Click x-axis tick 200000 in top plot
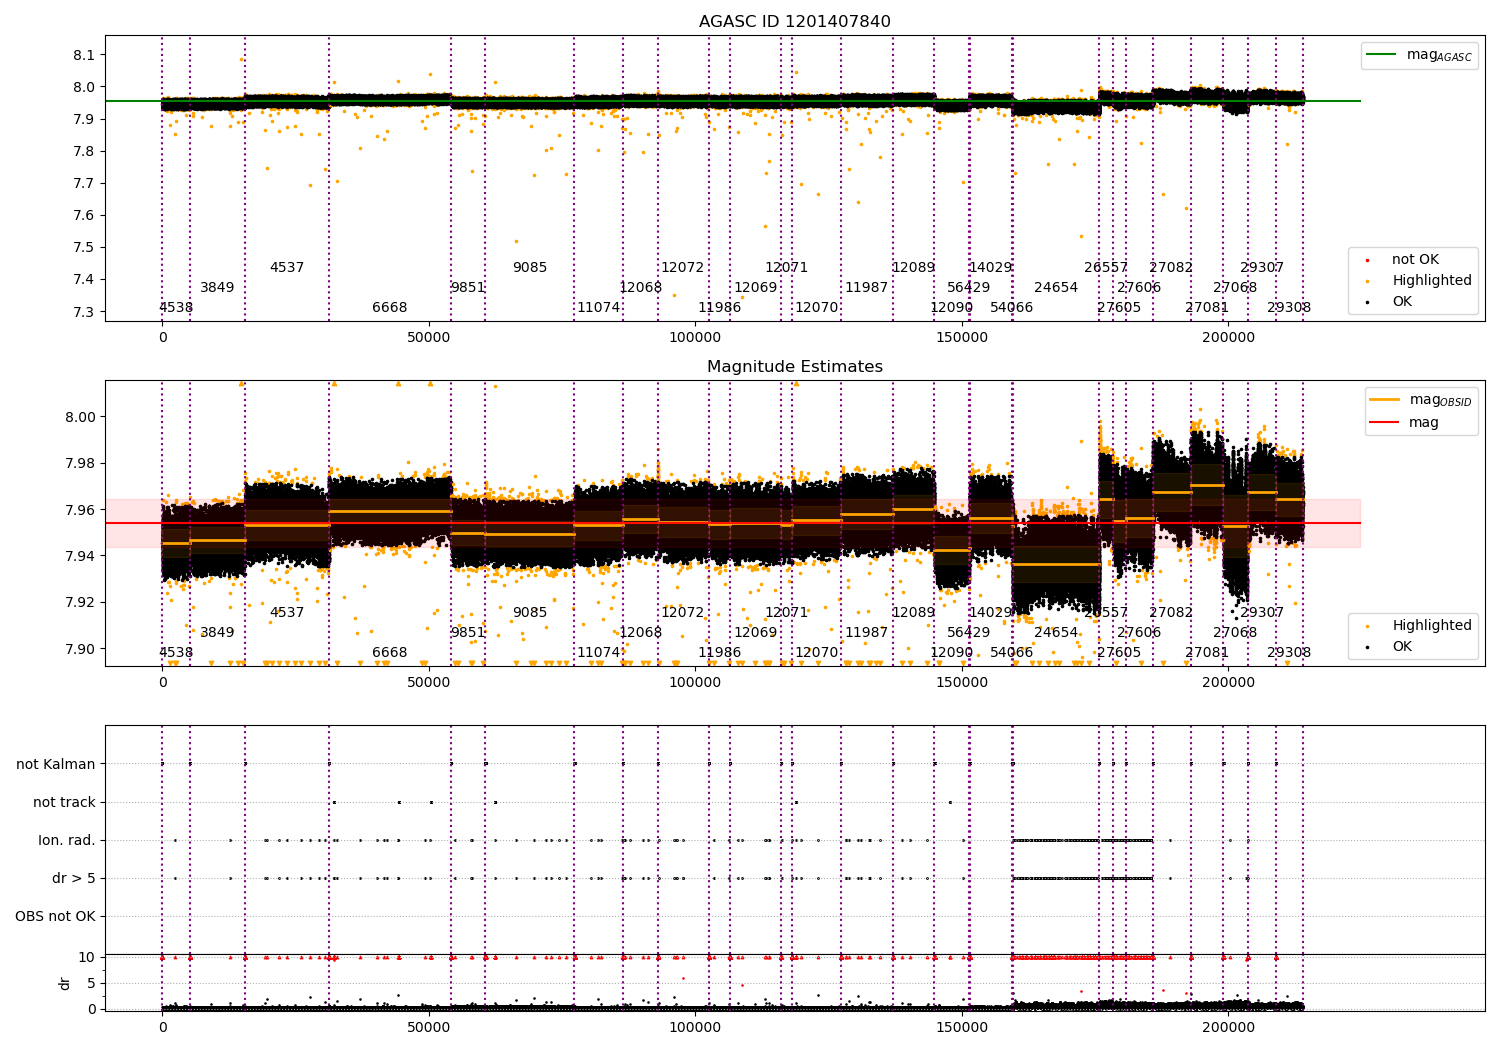This screenshot has width=1500, height=1050. tap(1228, 339)
